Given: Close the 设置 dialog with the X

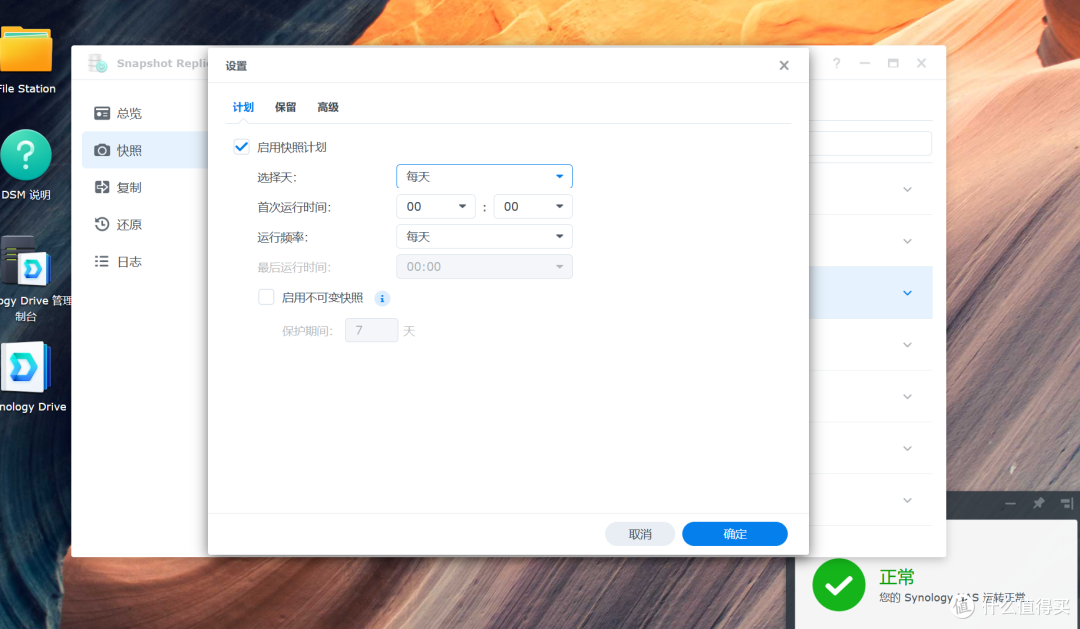Looking at the screenshot, I should [784, 65].
